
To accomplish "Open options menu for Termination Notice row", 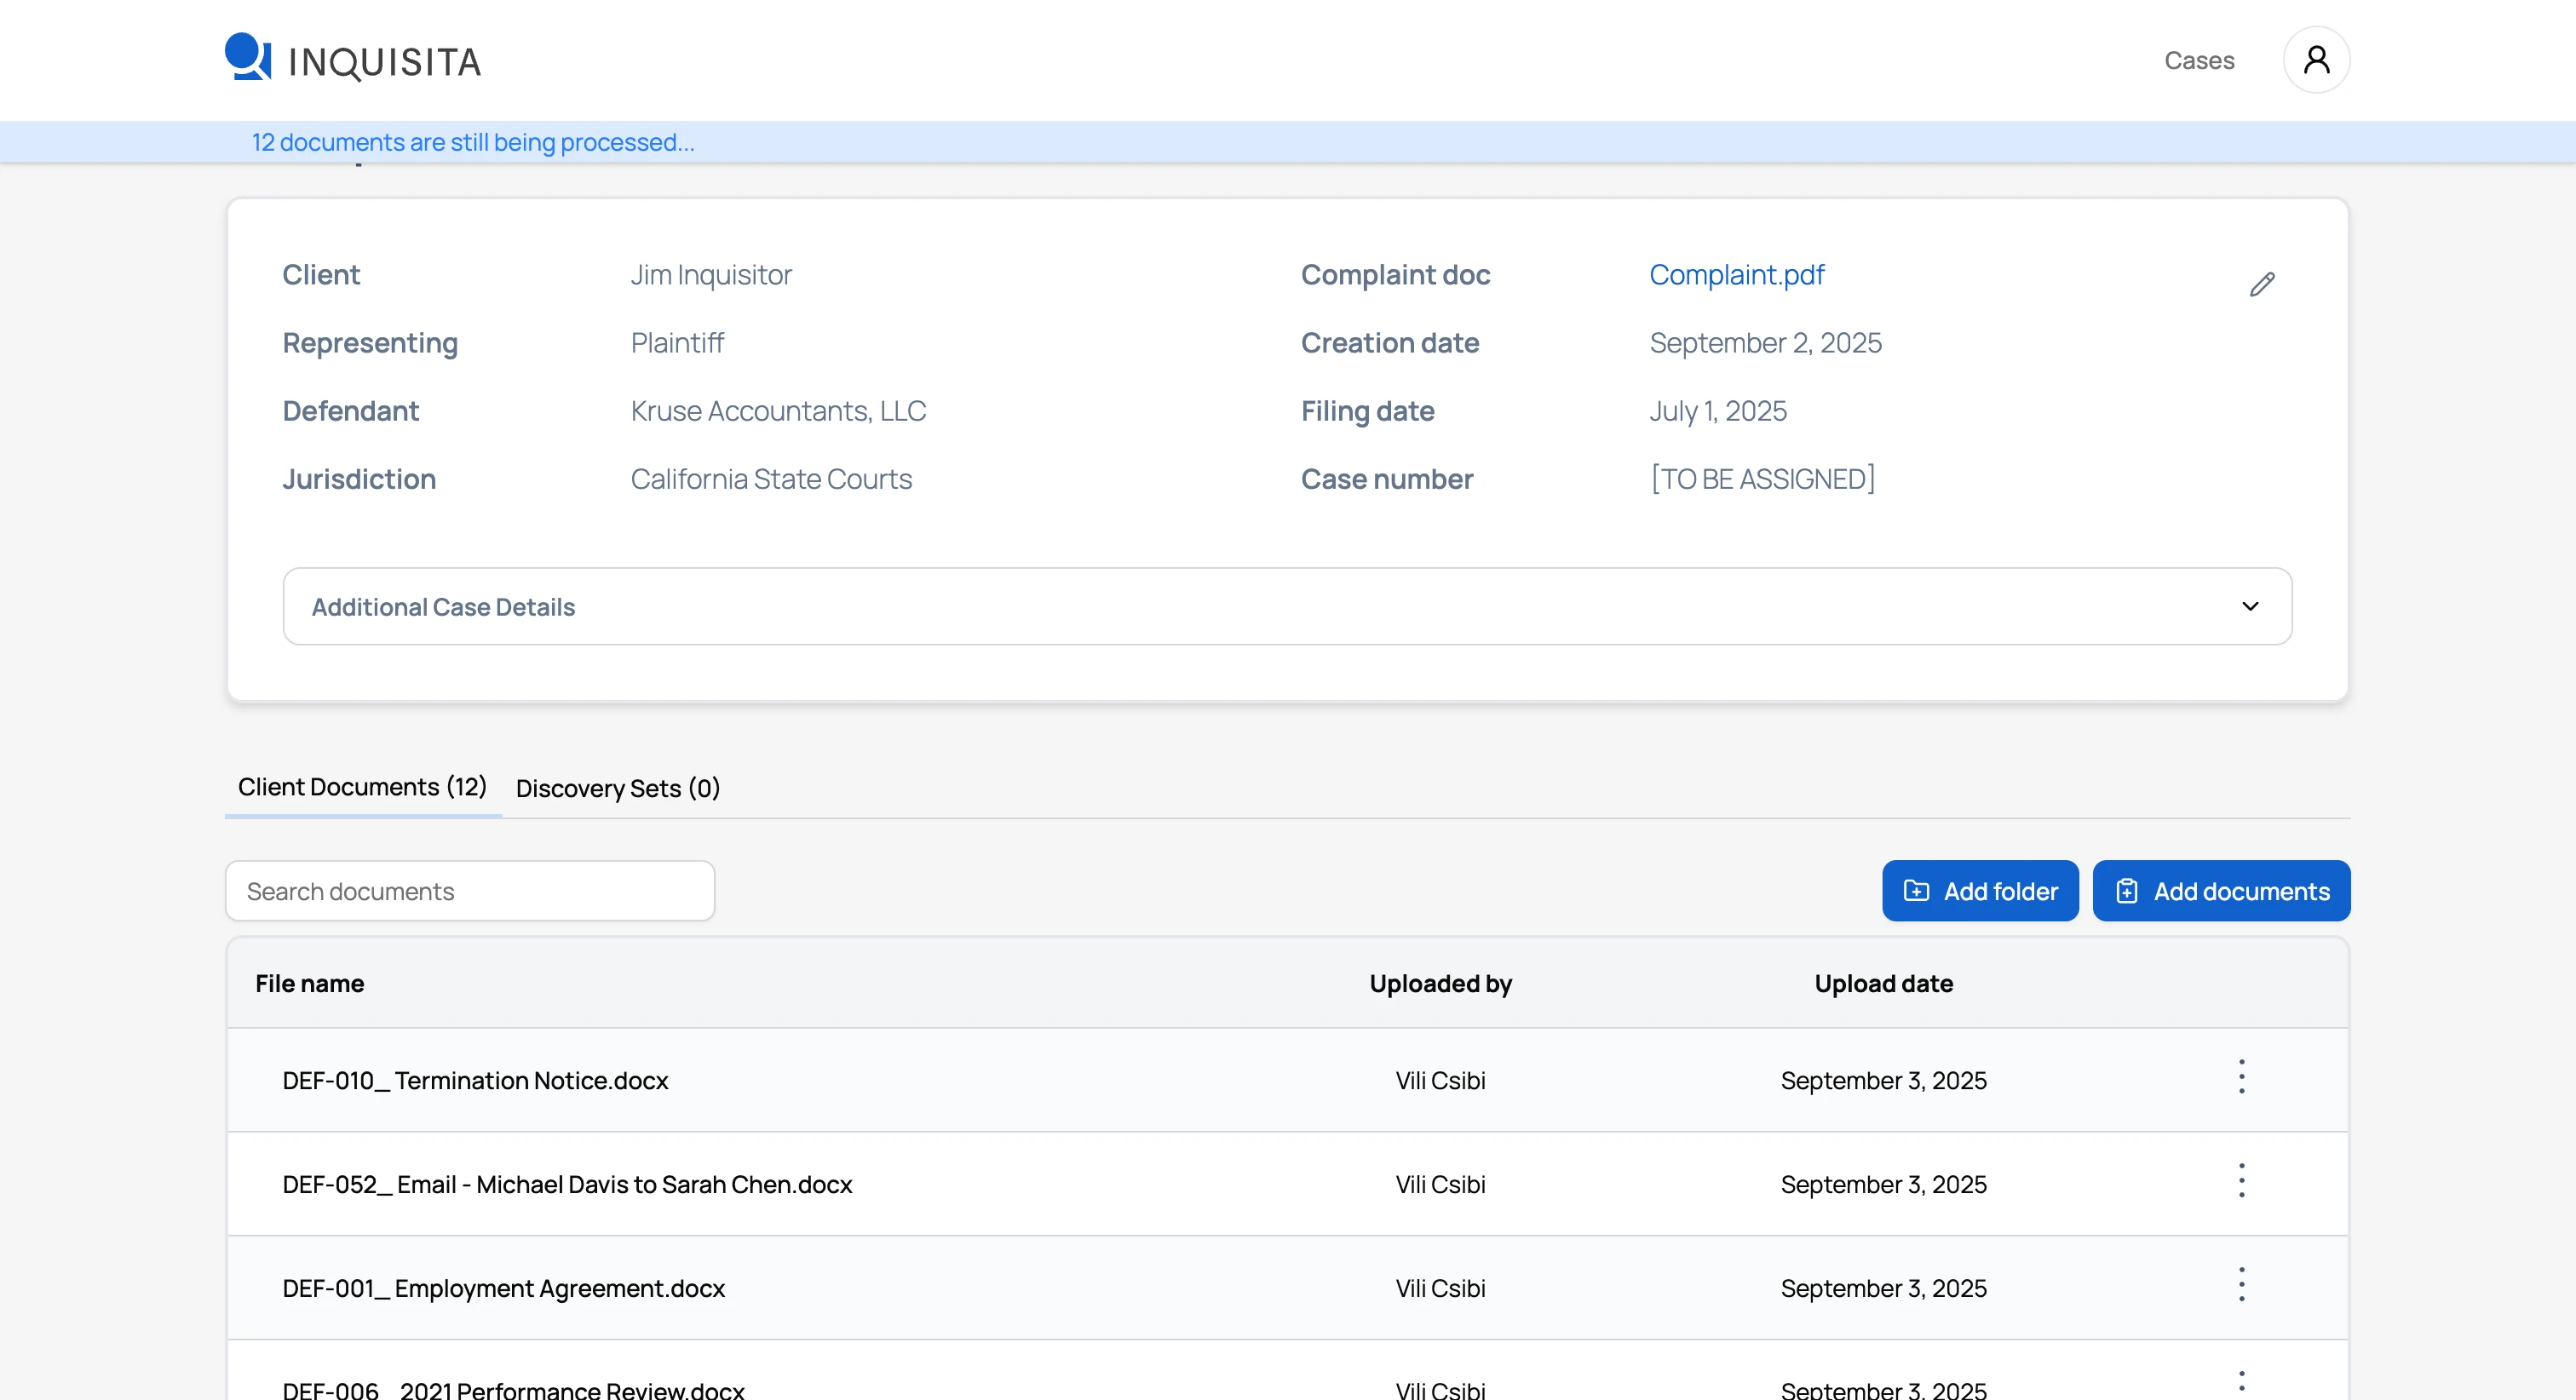I will tap(2241, 1078).
